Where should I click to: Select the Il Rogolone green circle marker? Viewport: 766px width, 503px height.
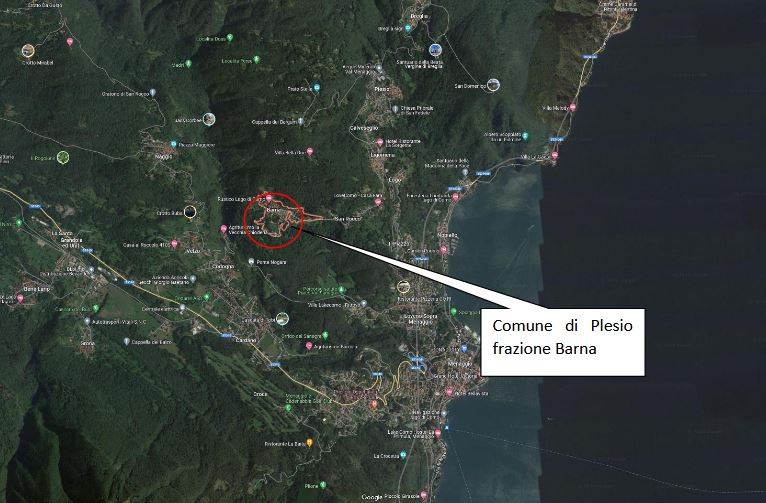(63, 157)
